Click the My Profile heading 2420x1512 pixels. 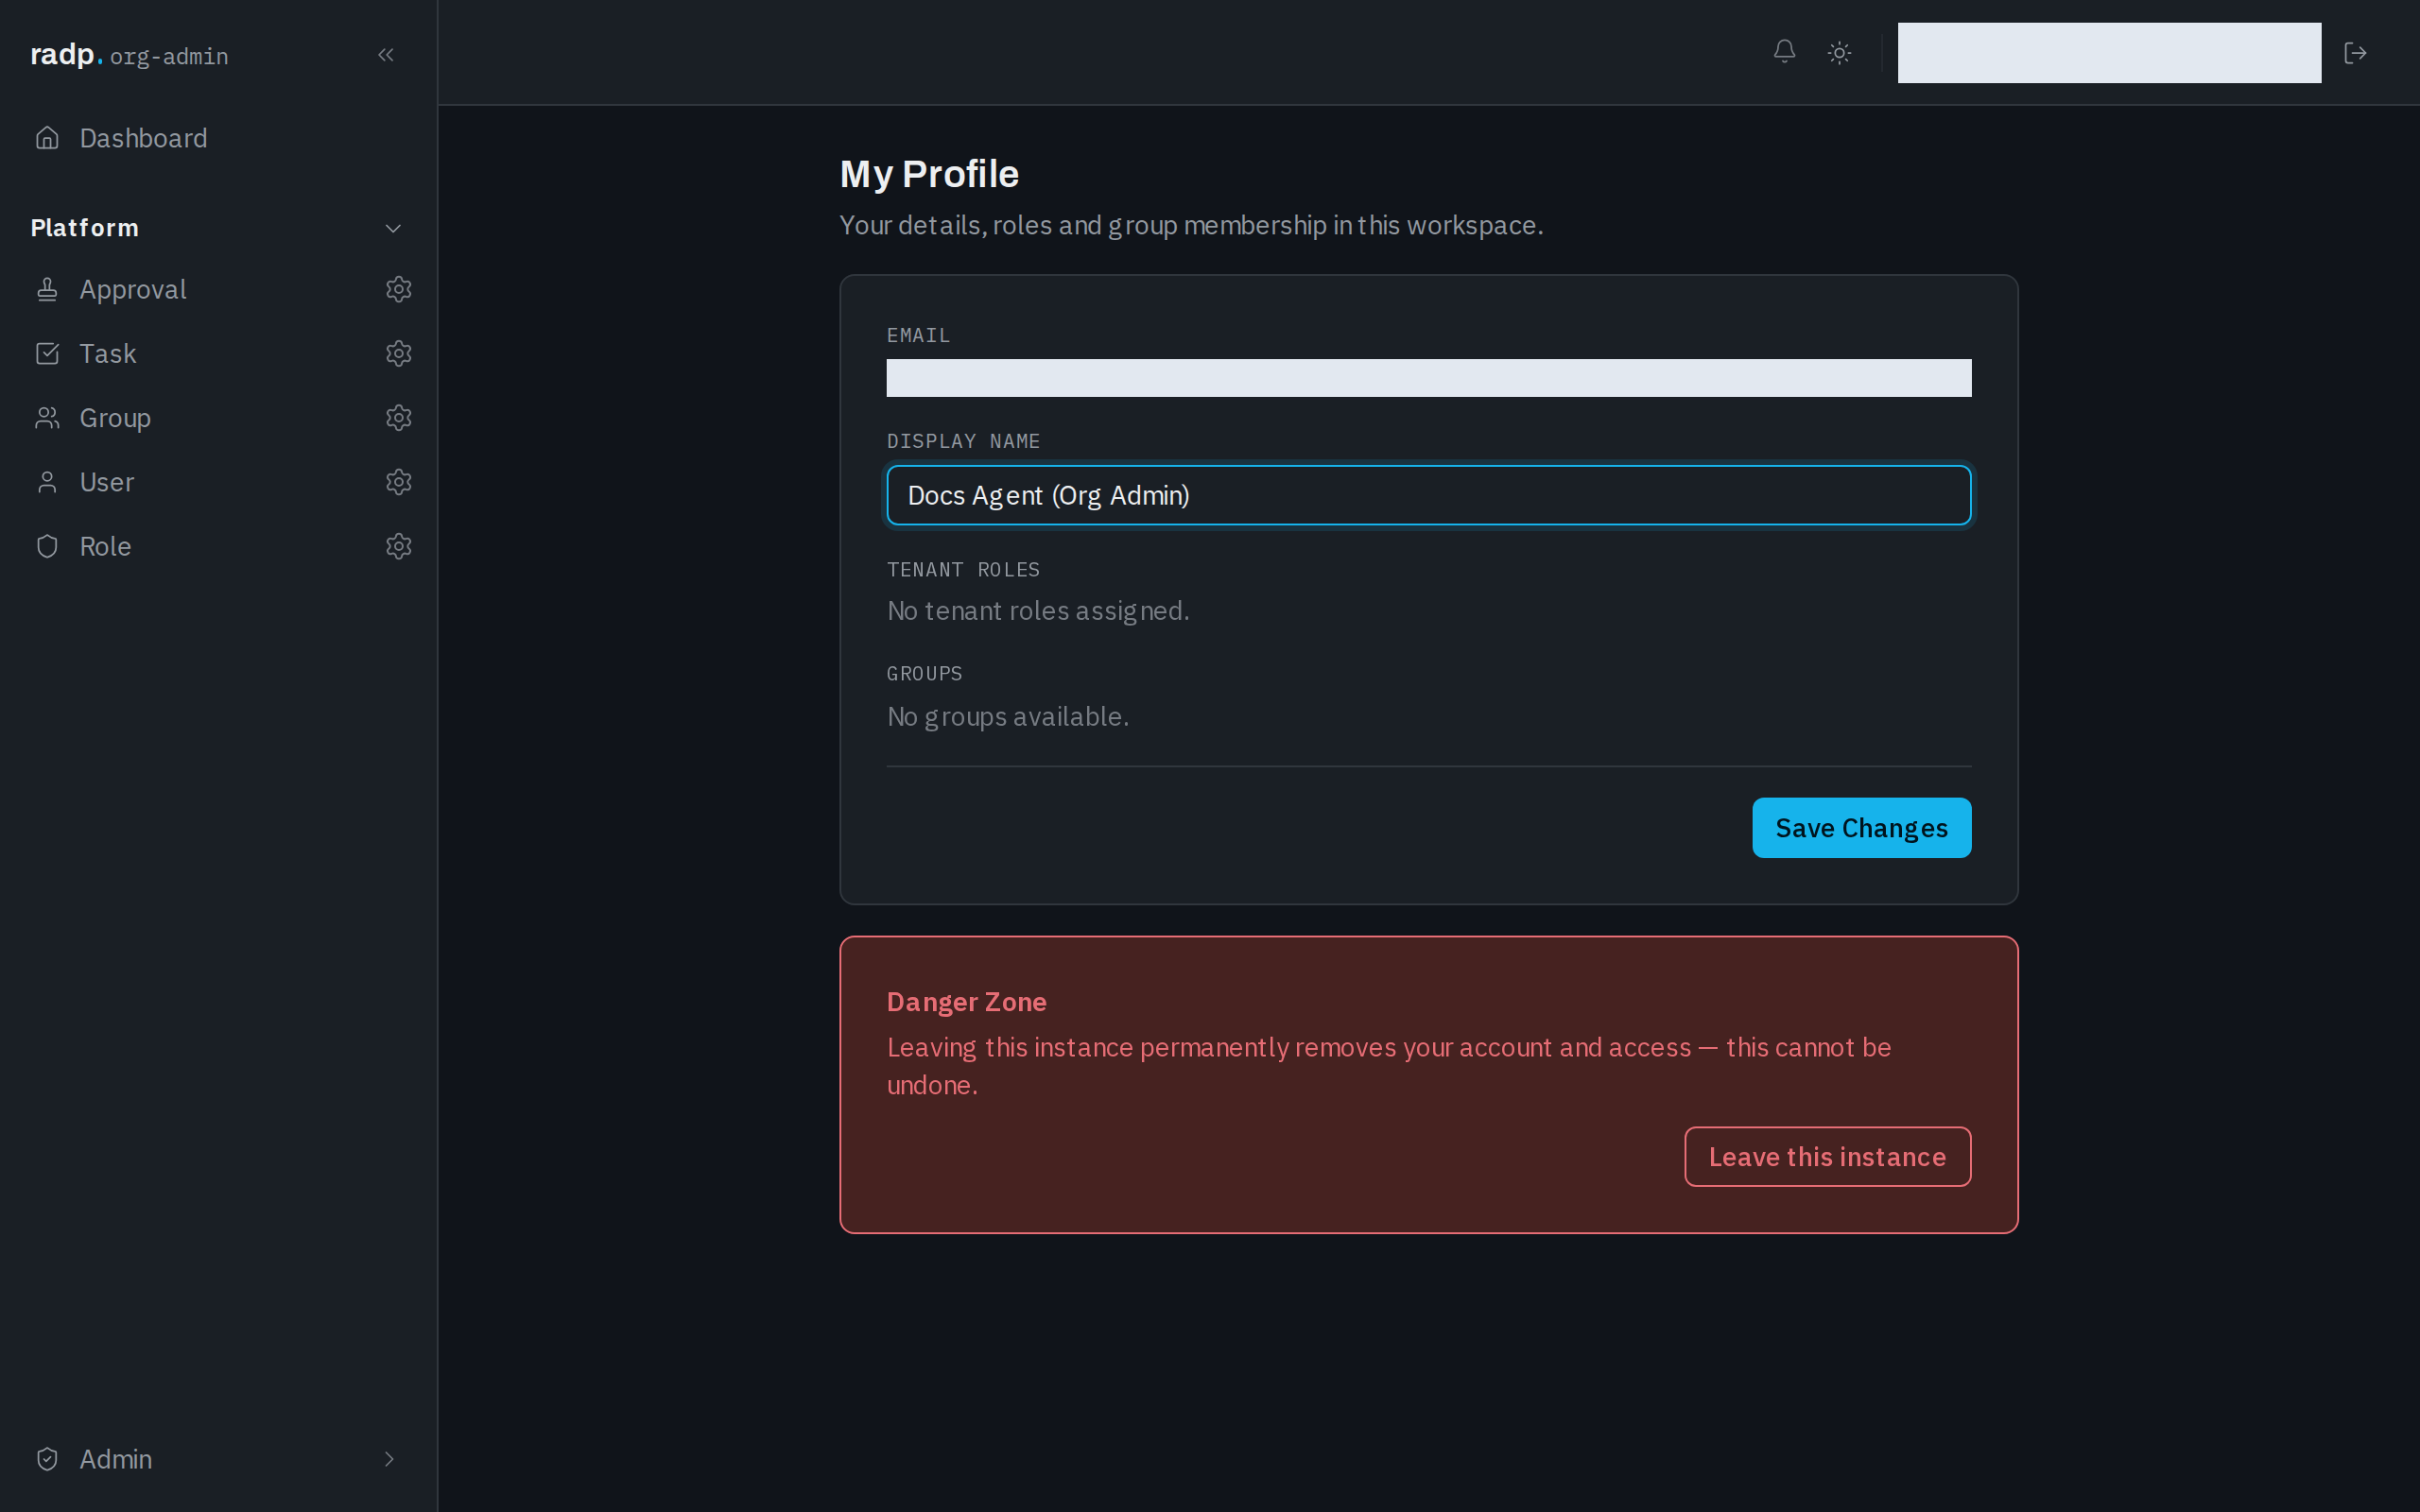(x=929, y=174)
